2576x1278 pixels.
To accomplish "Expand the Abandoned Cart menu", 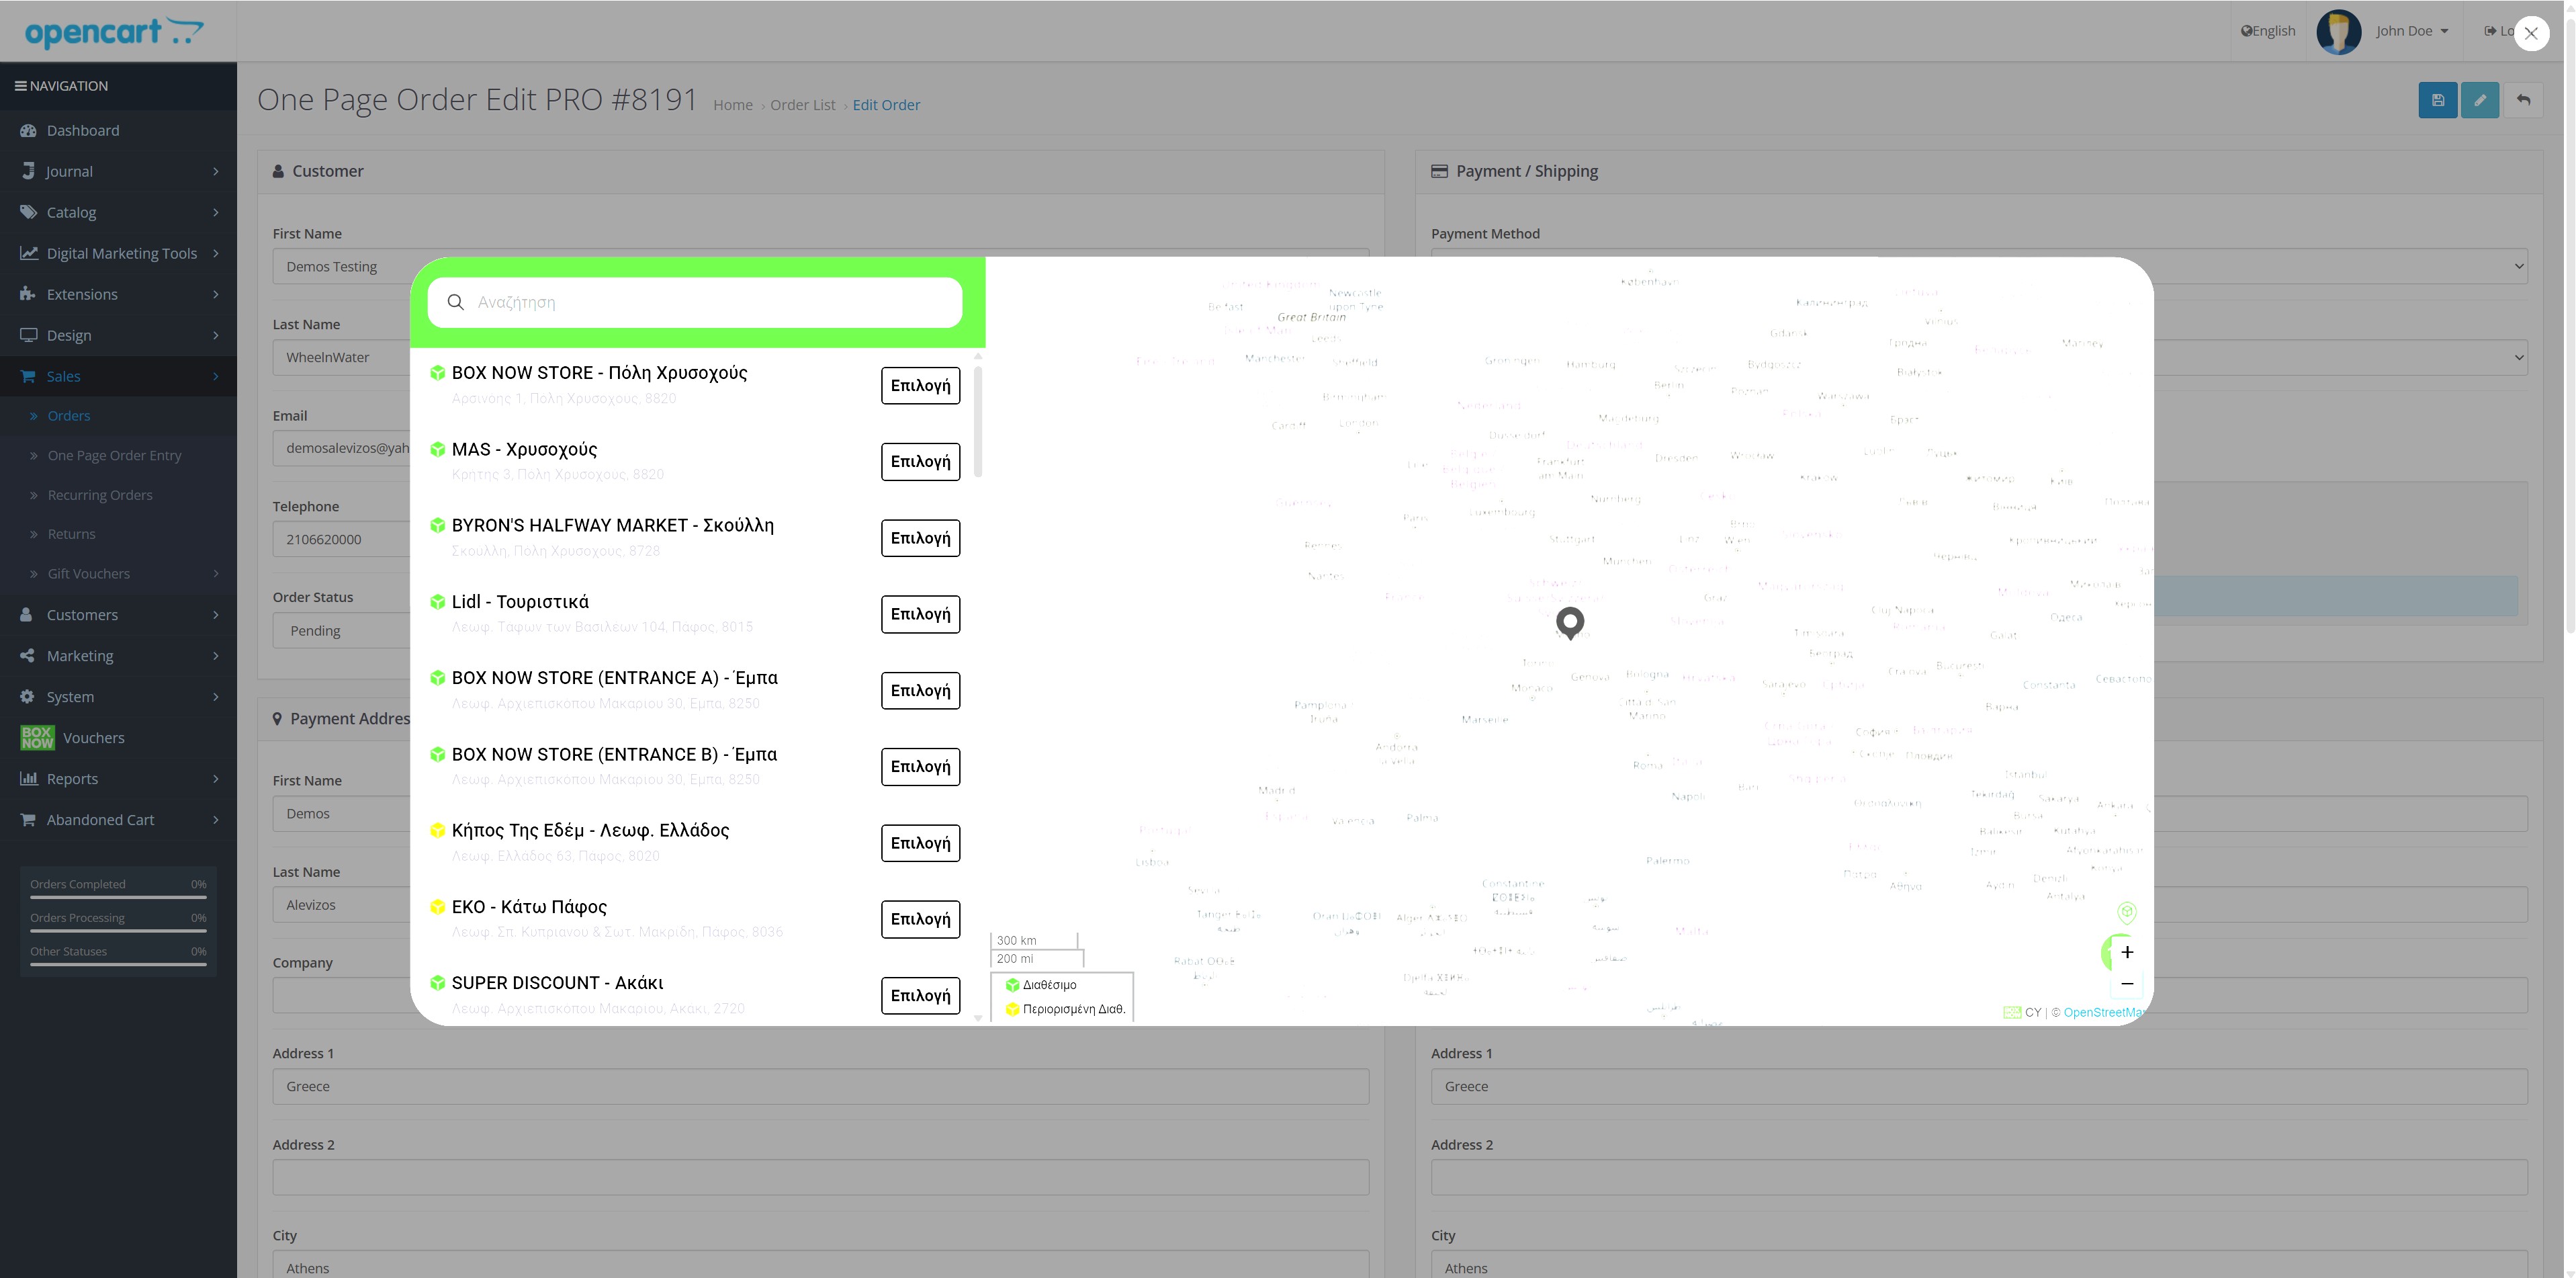I will (118, 820).
